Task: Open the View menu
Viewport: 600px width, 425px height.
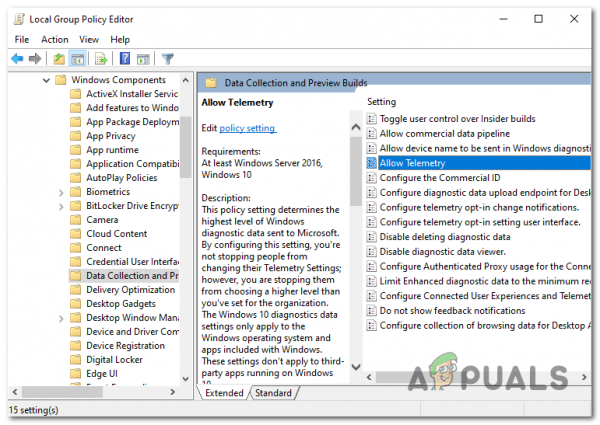Action: point(89,39)
